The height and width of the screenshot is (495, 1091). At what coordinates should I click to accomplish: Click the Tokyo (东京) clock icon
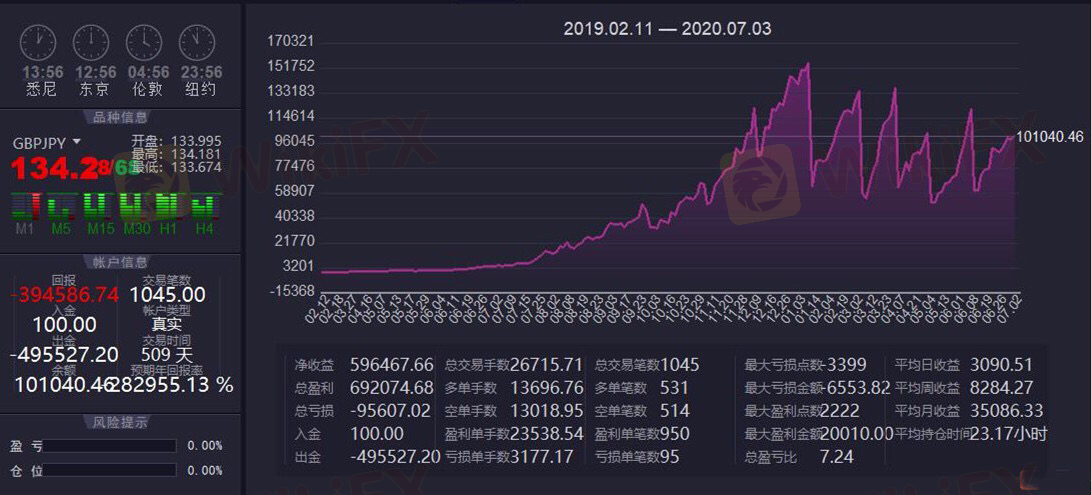[91, 42]
